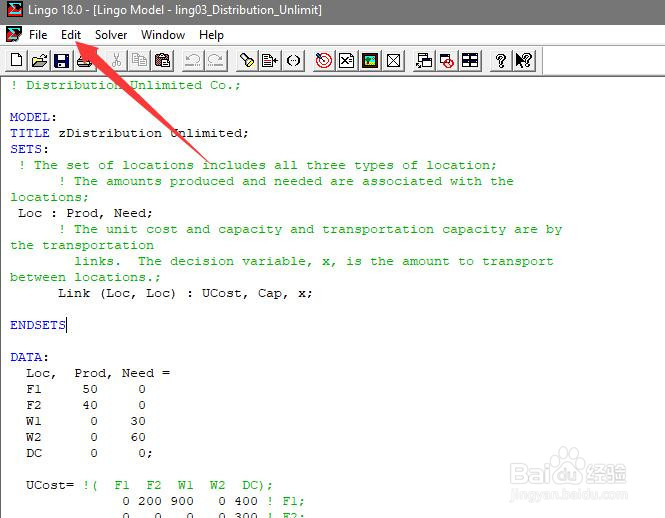This screenshot has width=665, height=518.
Task: Match parenthesis using the toolbar icon
Action: 293,61
